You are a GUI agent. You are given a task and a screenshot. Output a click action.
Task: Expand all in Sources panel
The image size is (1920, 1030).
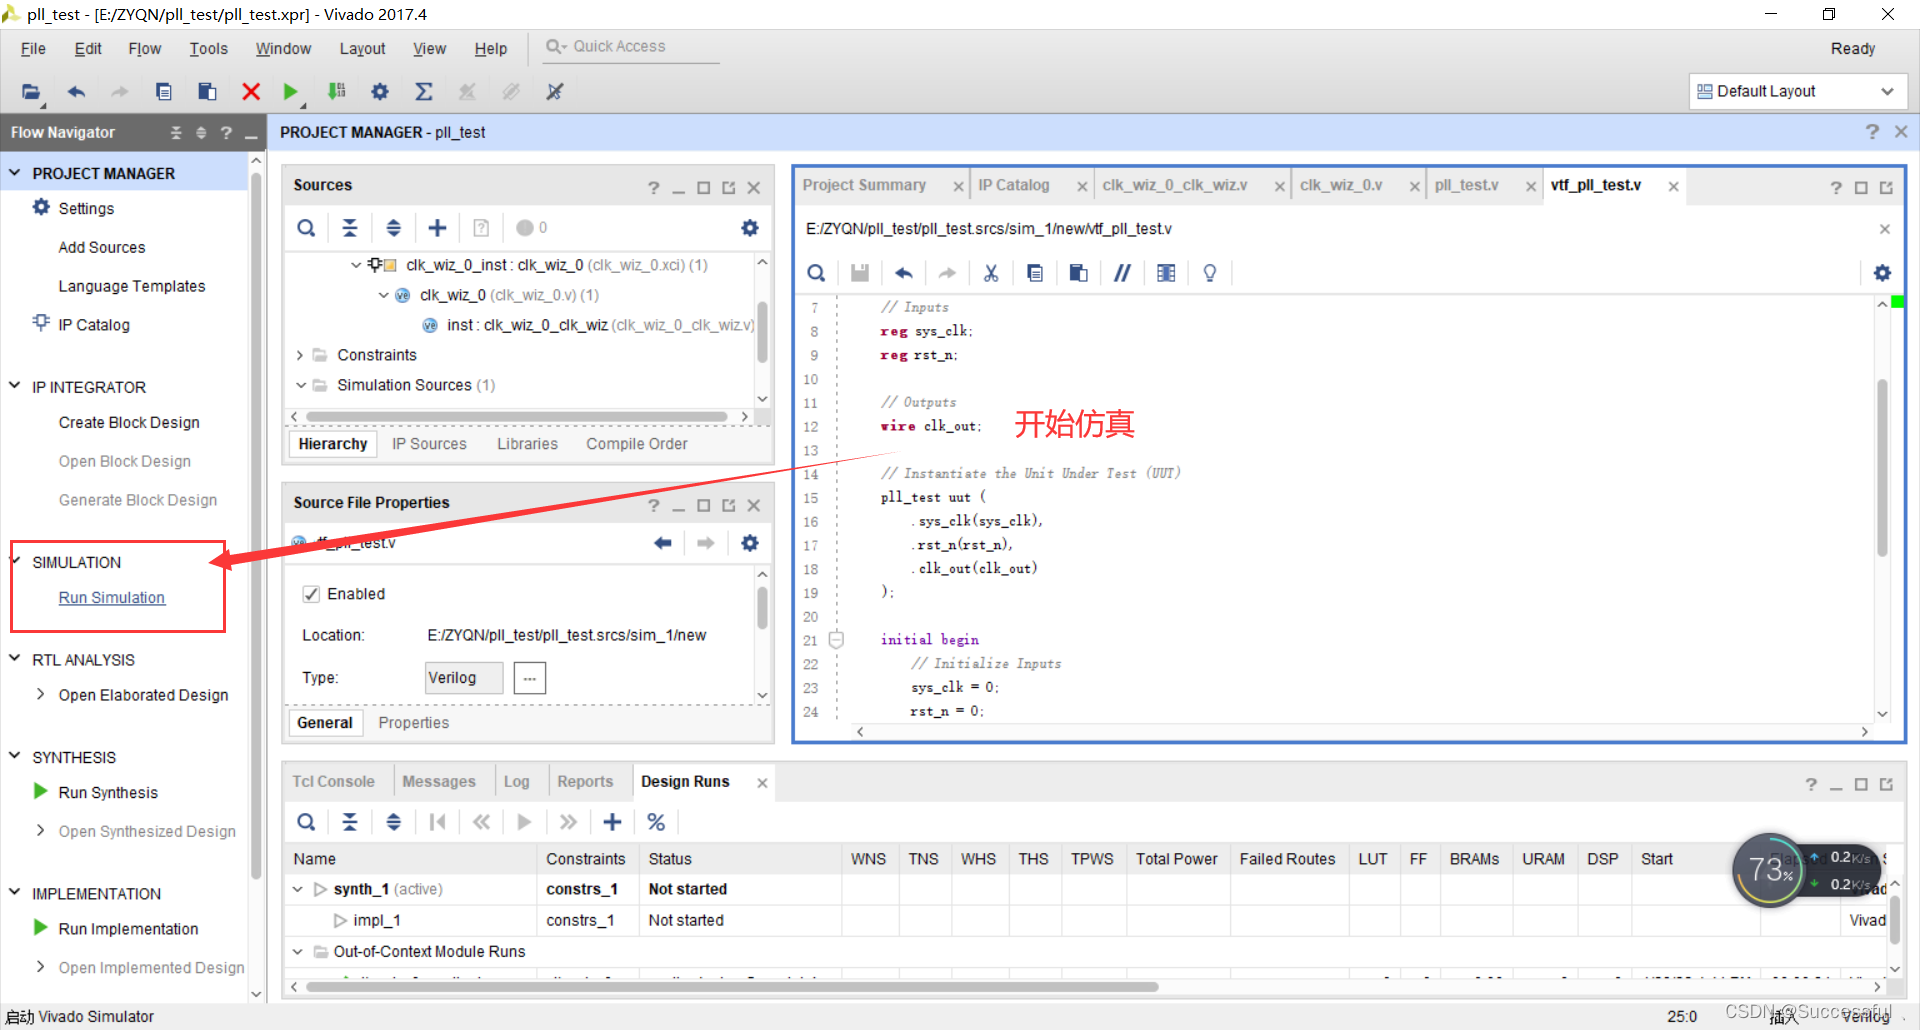(x=394, y=228)
